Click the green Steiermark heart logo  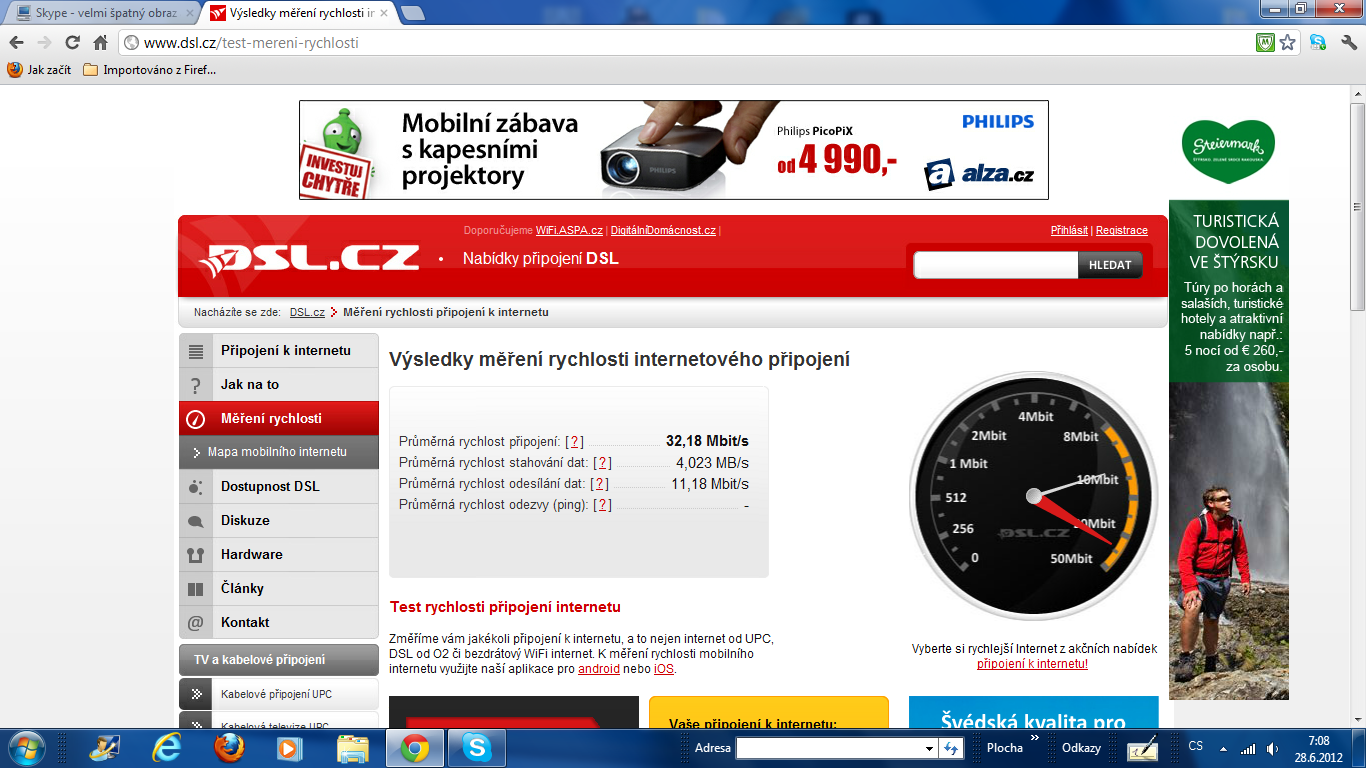pyautogui.click(x=1227, y=150)
